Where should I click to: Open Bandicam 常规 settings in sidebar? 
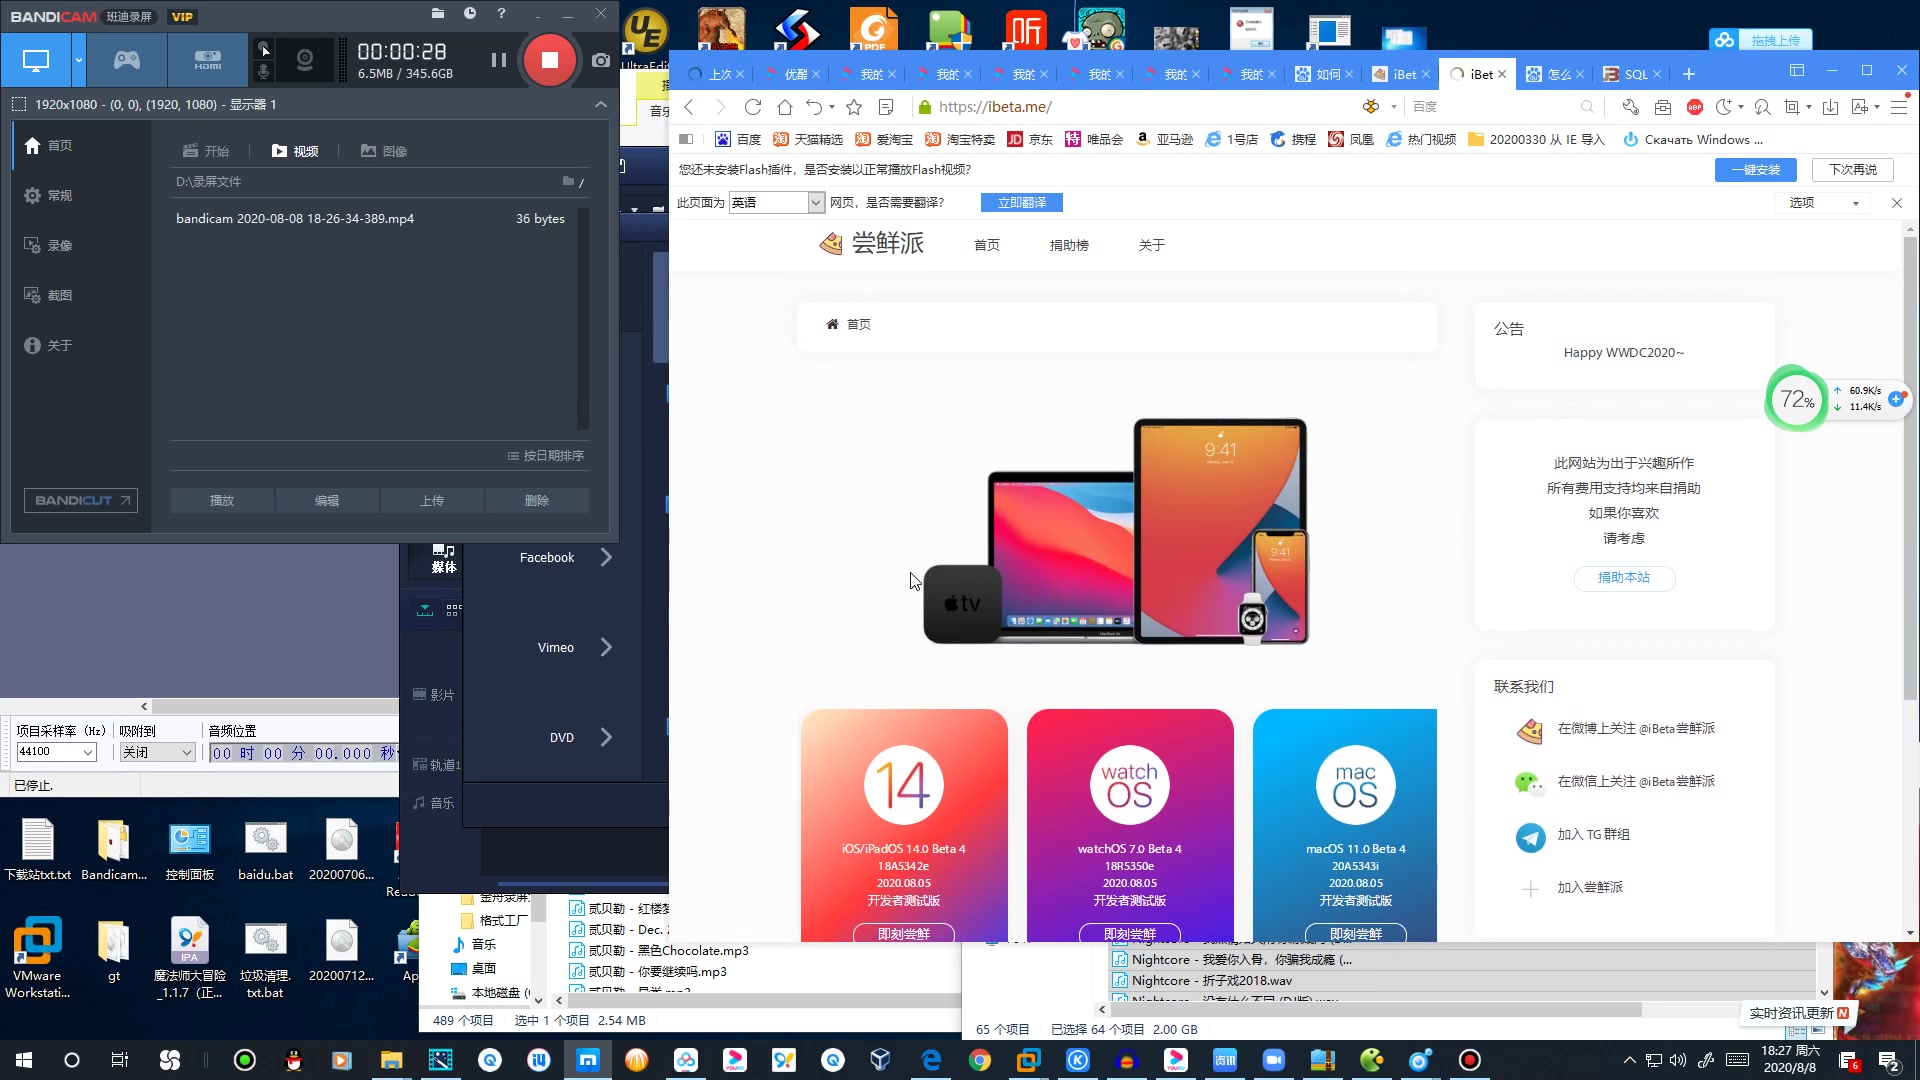pos(48,195)
